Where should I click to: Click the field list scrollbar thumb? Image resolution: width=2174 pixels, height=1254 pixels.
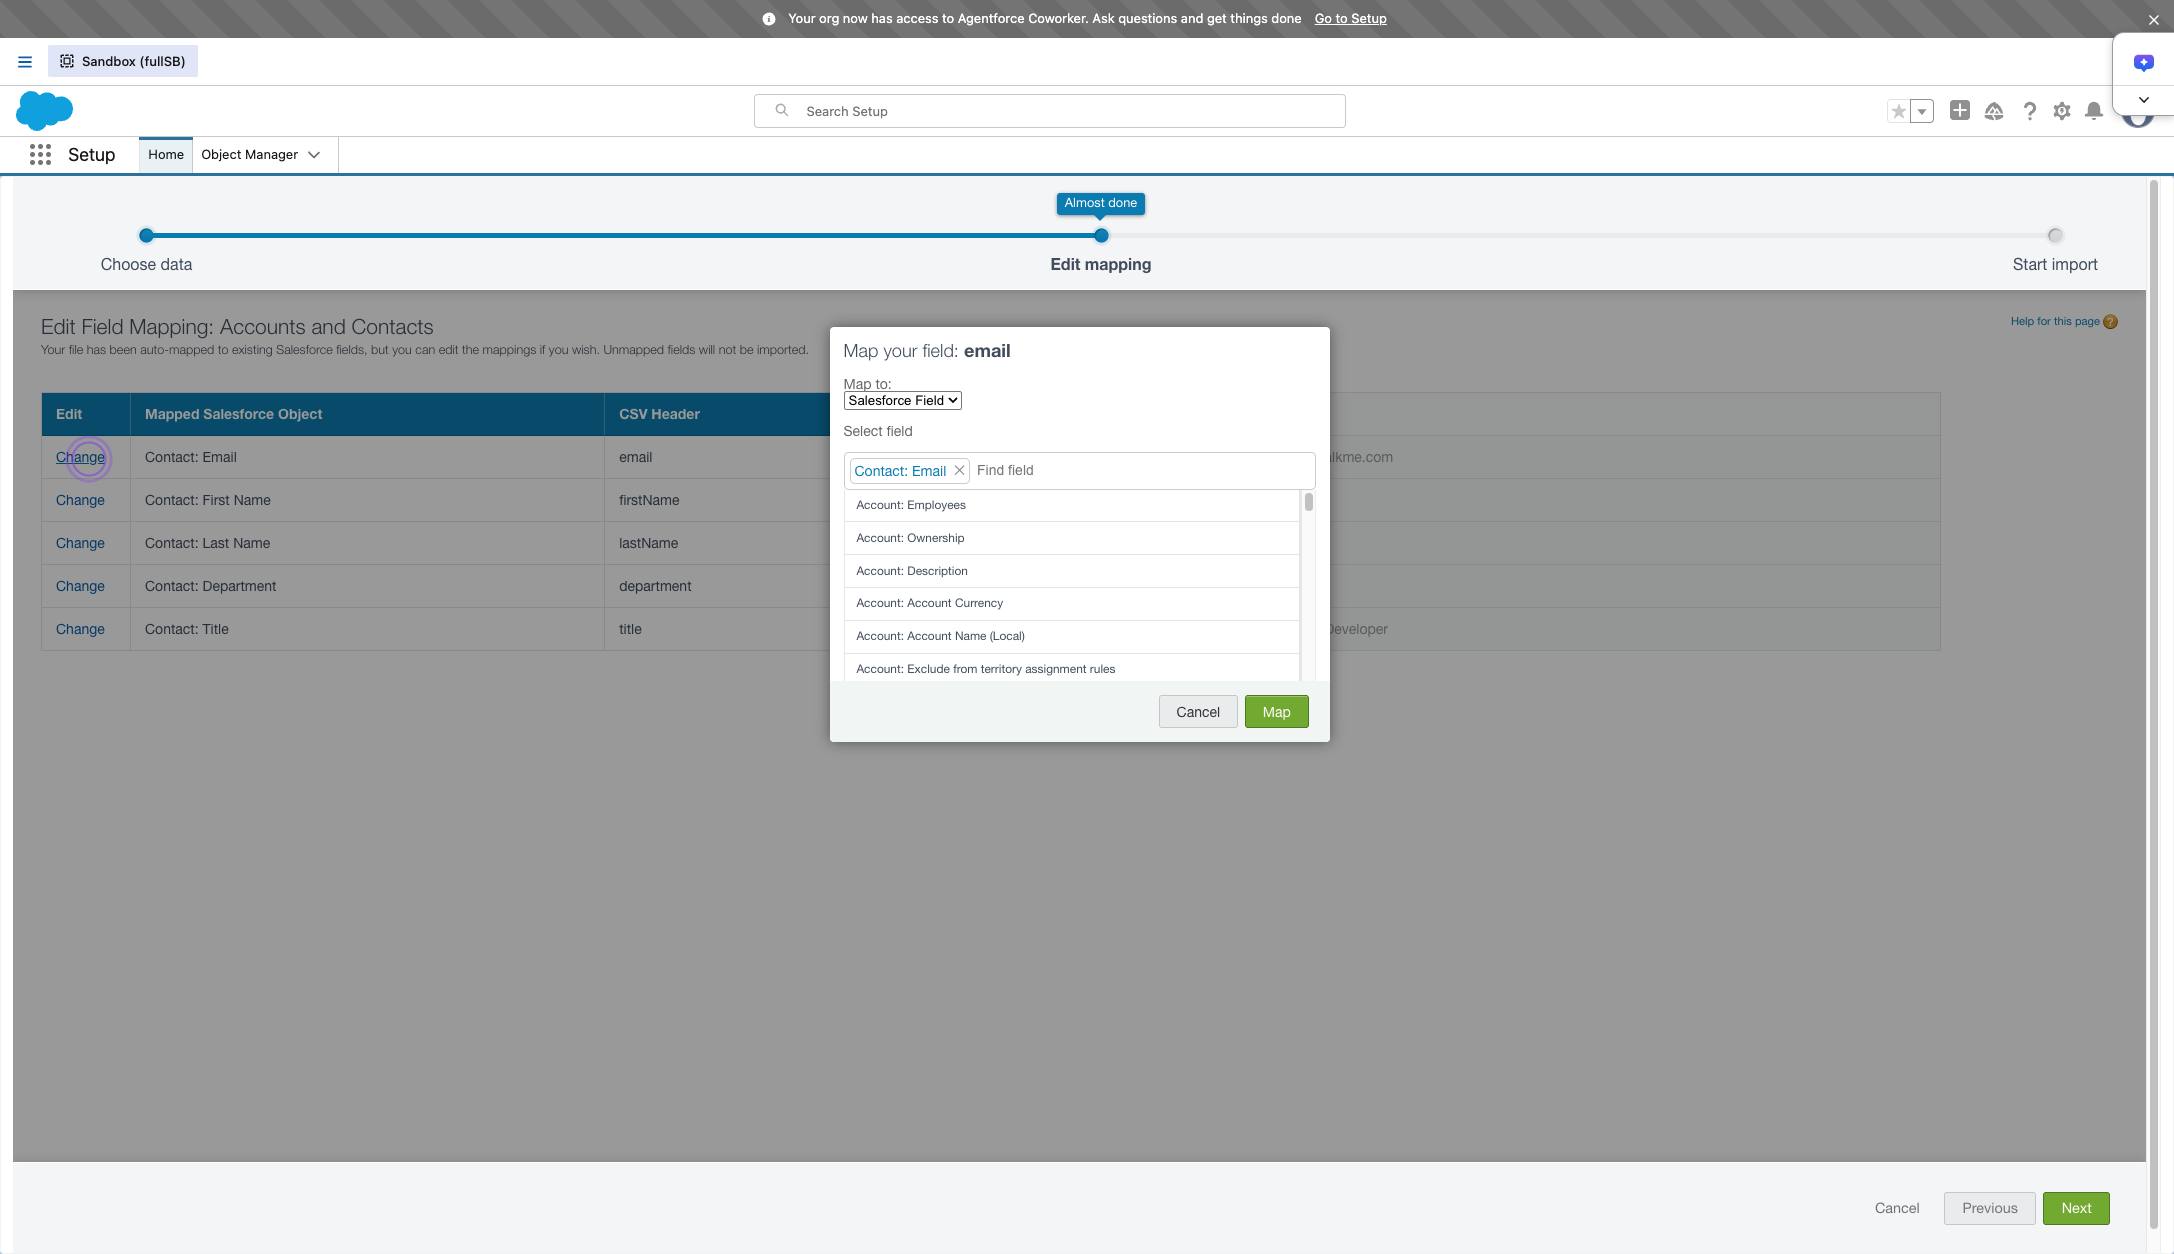[1308, 502]
